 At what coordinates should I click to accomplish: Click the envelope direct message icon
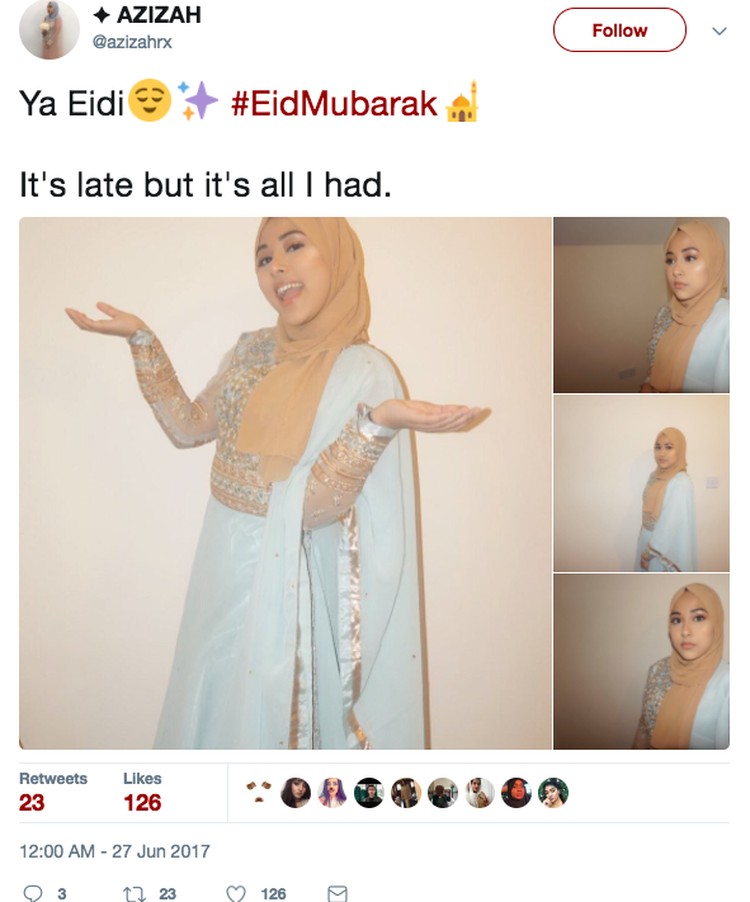tap(337, 893)
